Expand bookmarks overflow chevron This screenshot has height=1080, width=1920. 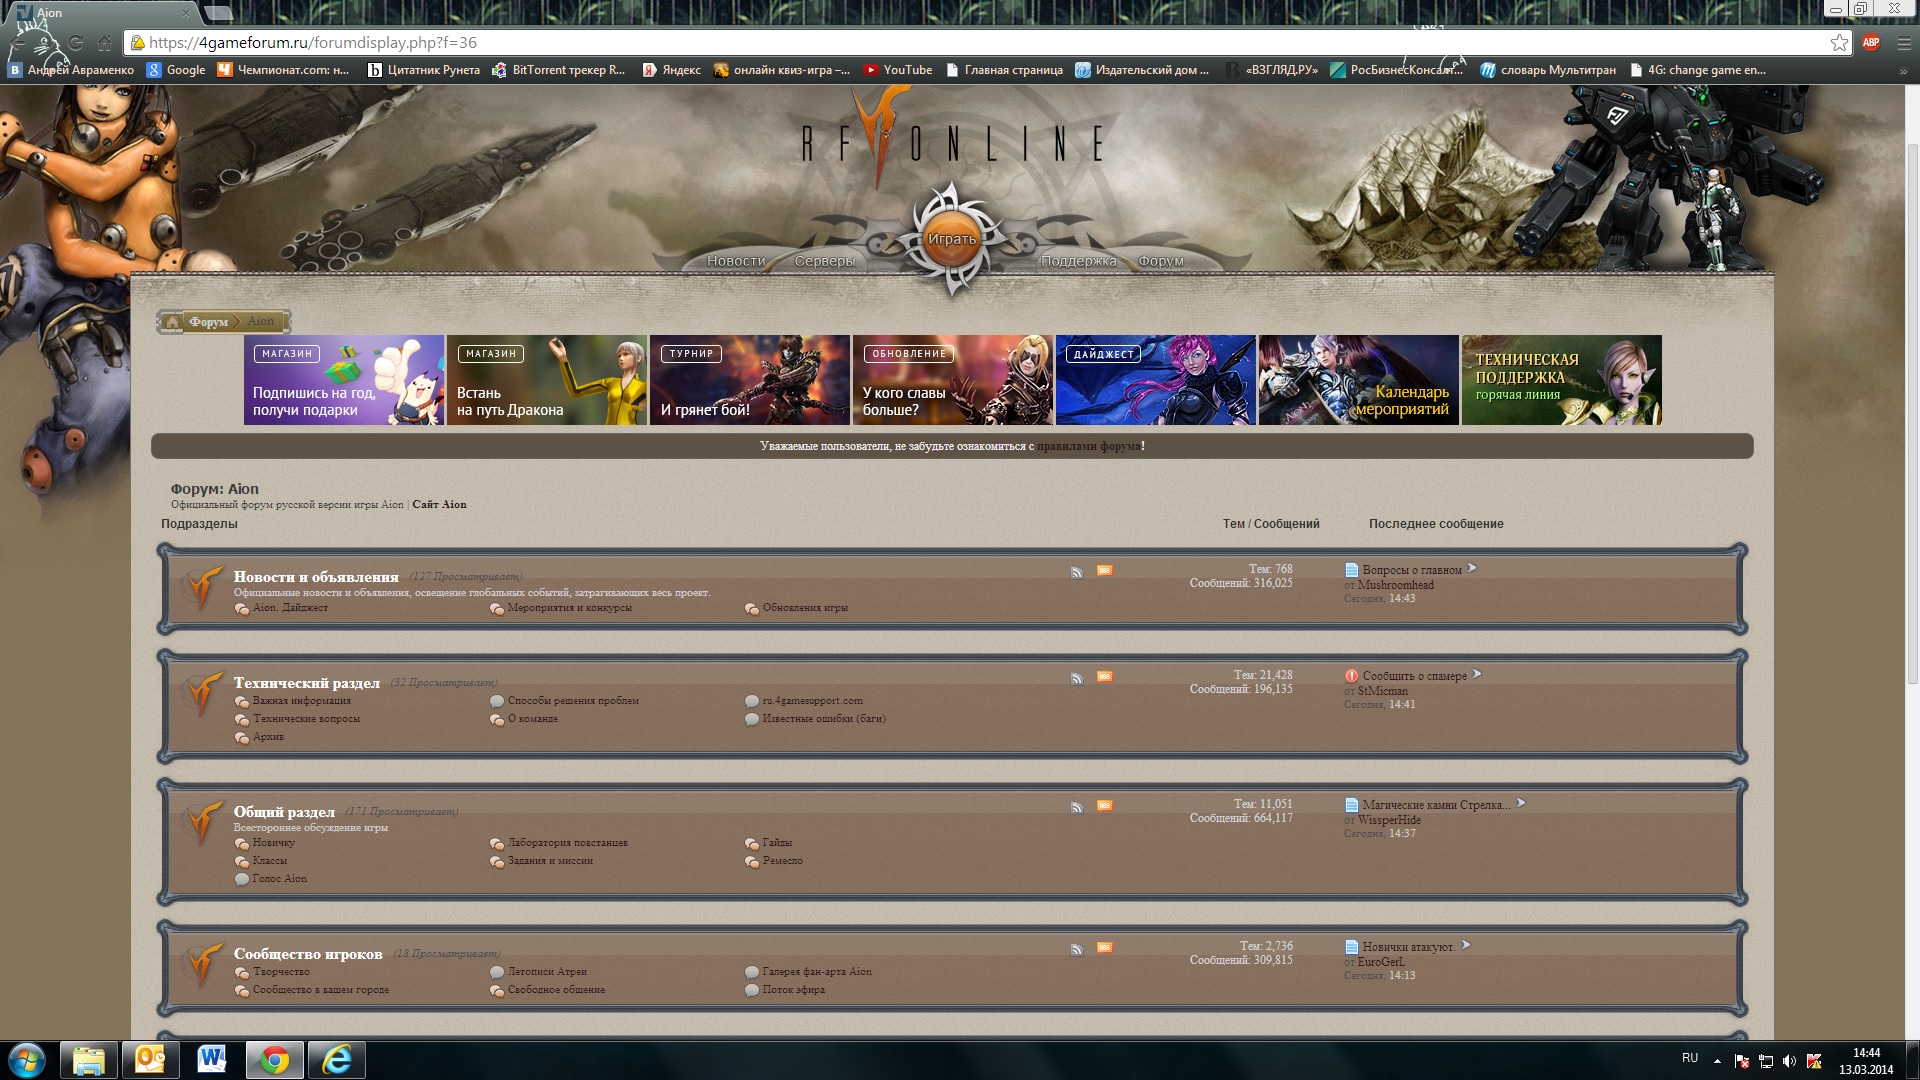[1903, 71]
